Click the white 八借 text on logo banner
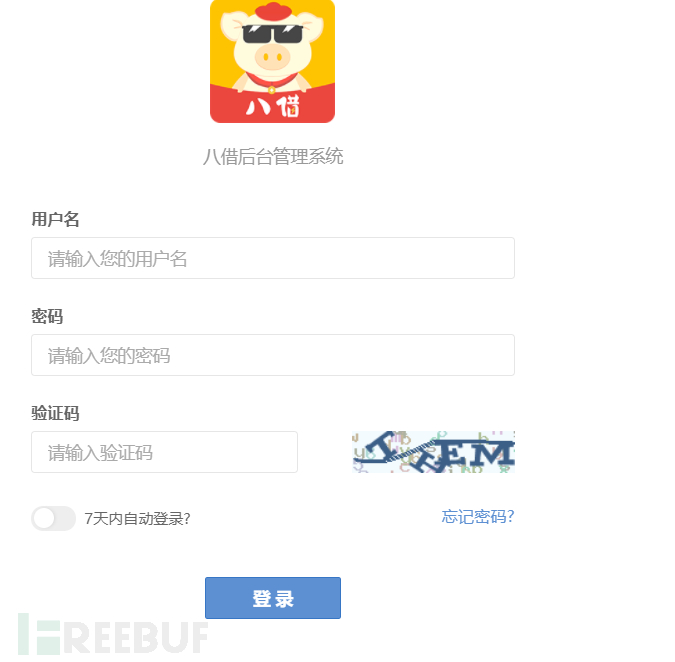This screenshot has height=662, width=675. pos(272,106)
